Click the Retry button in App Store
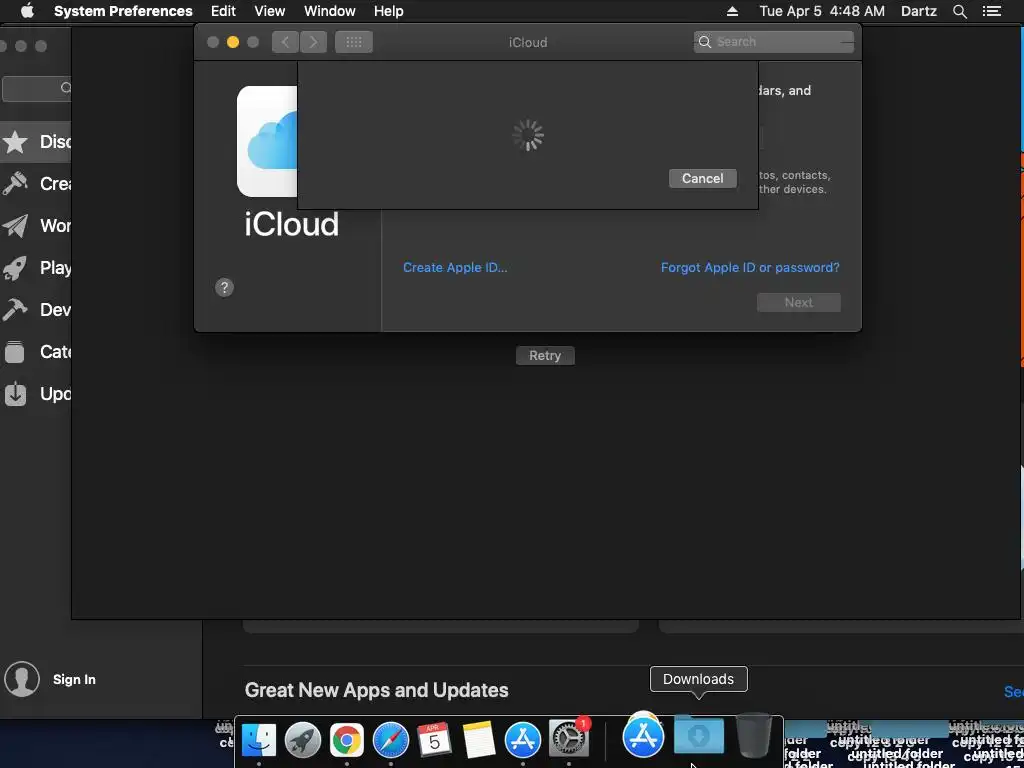1024x768 pixels. [x=545, y=355]
